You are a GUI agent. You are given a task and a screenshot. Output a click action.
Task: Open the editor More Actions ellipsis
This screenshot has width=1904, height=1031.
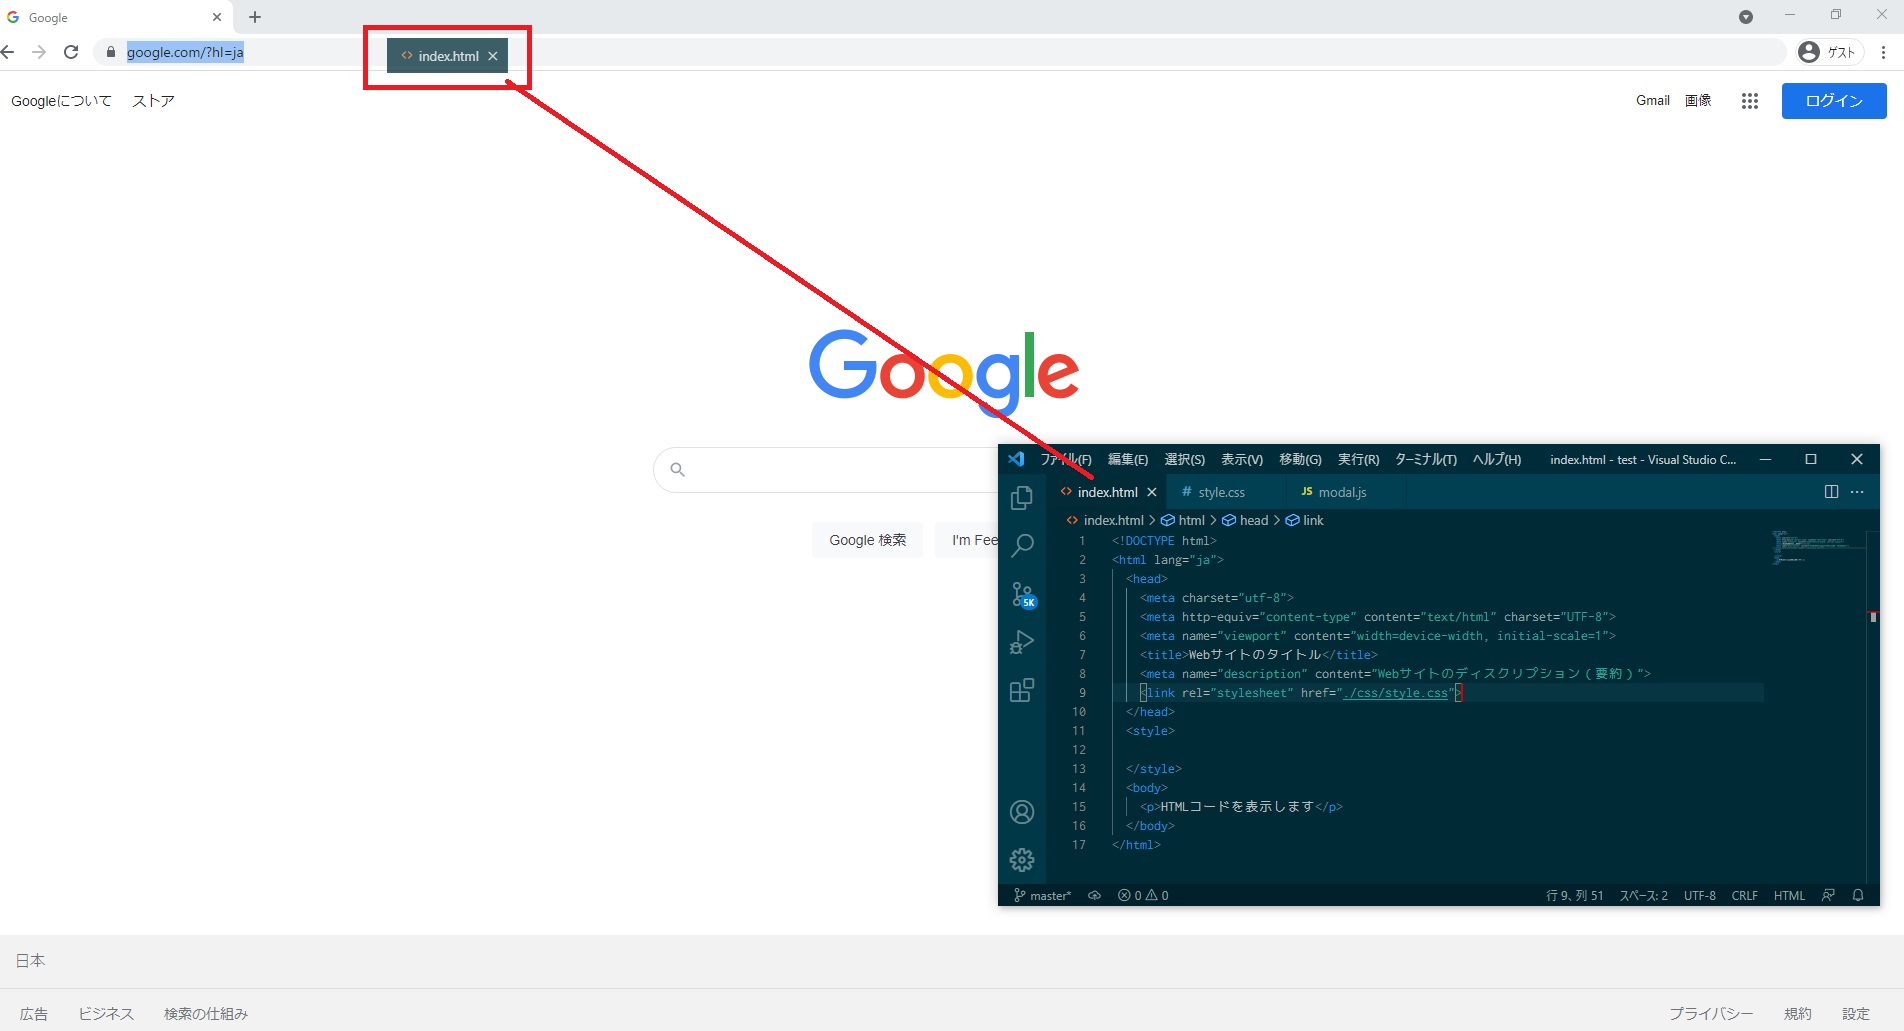[x=1857, y=492]
